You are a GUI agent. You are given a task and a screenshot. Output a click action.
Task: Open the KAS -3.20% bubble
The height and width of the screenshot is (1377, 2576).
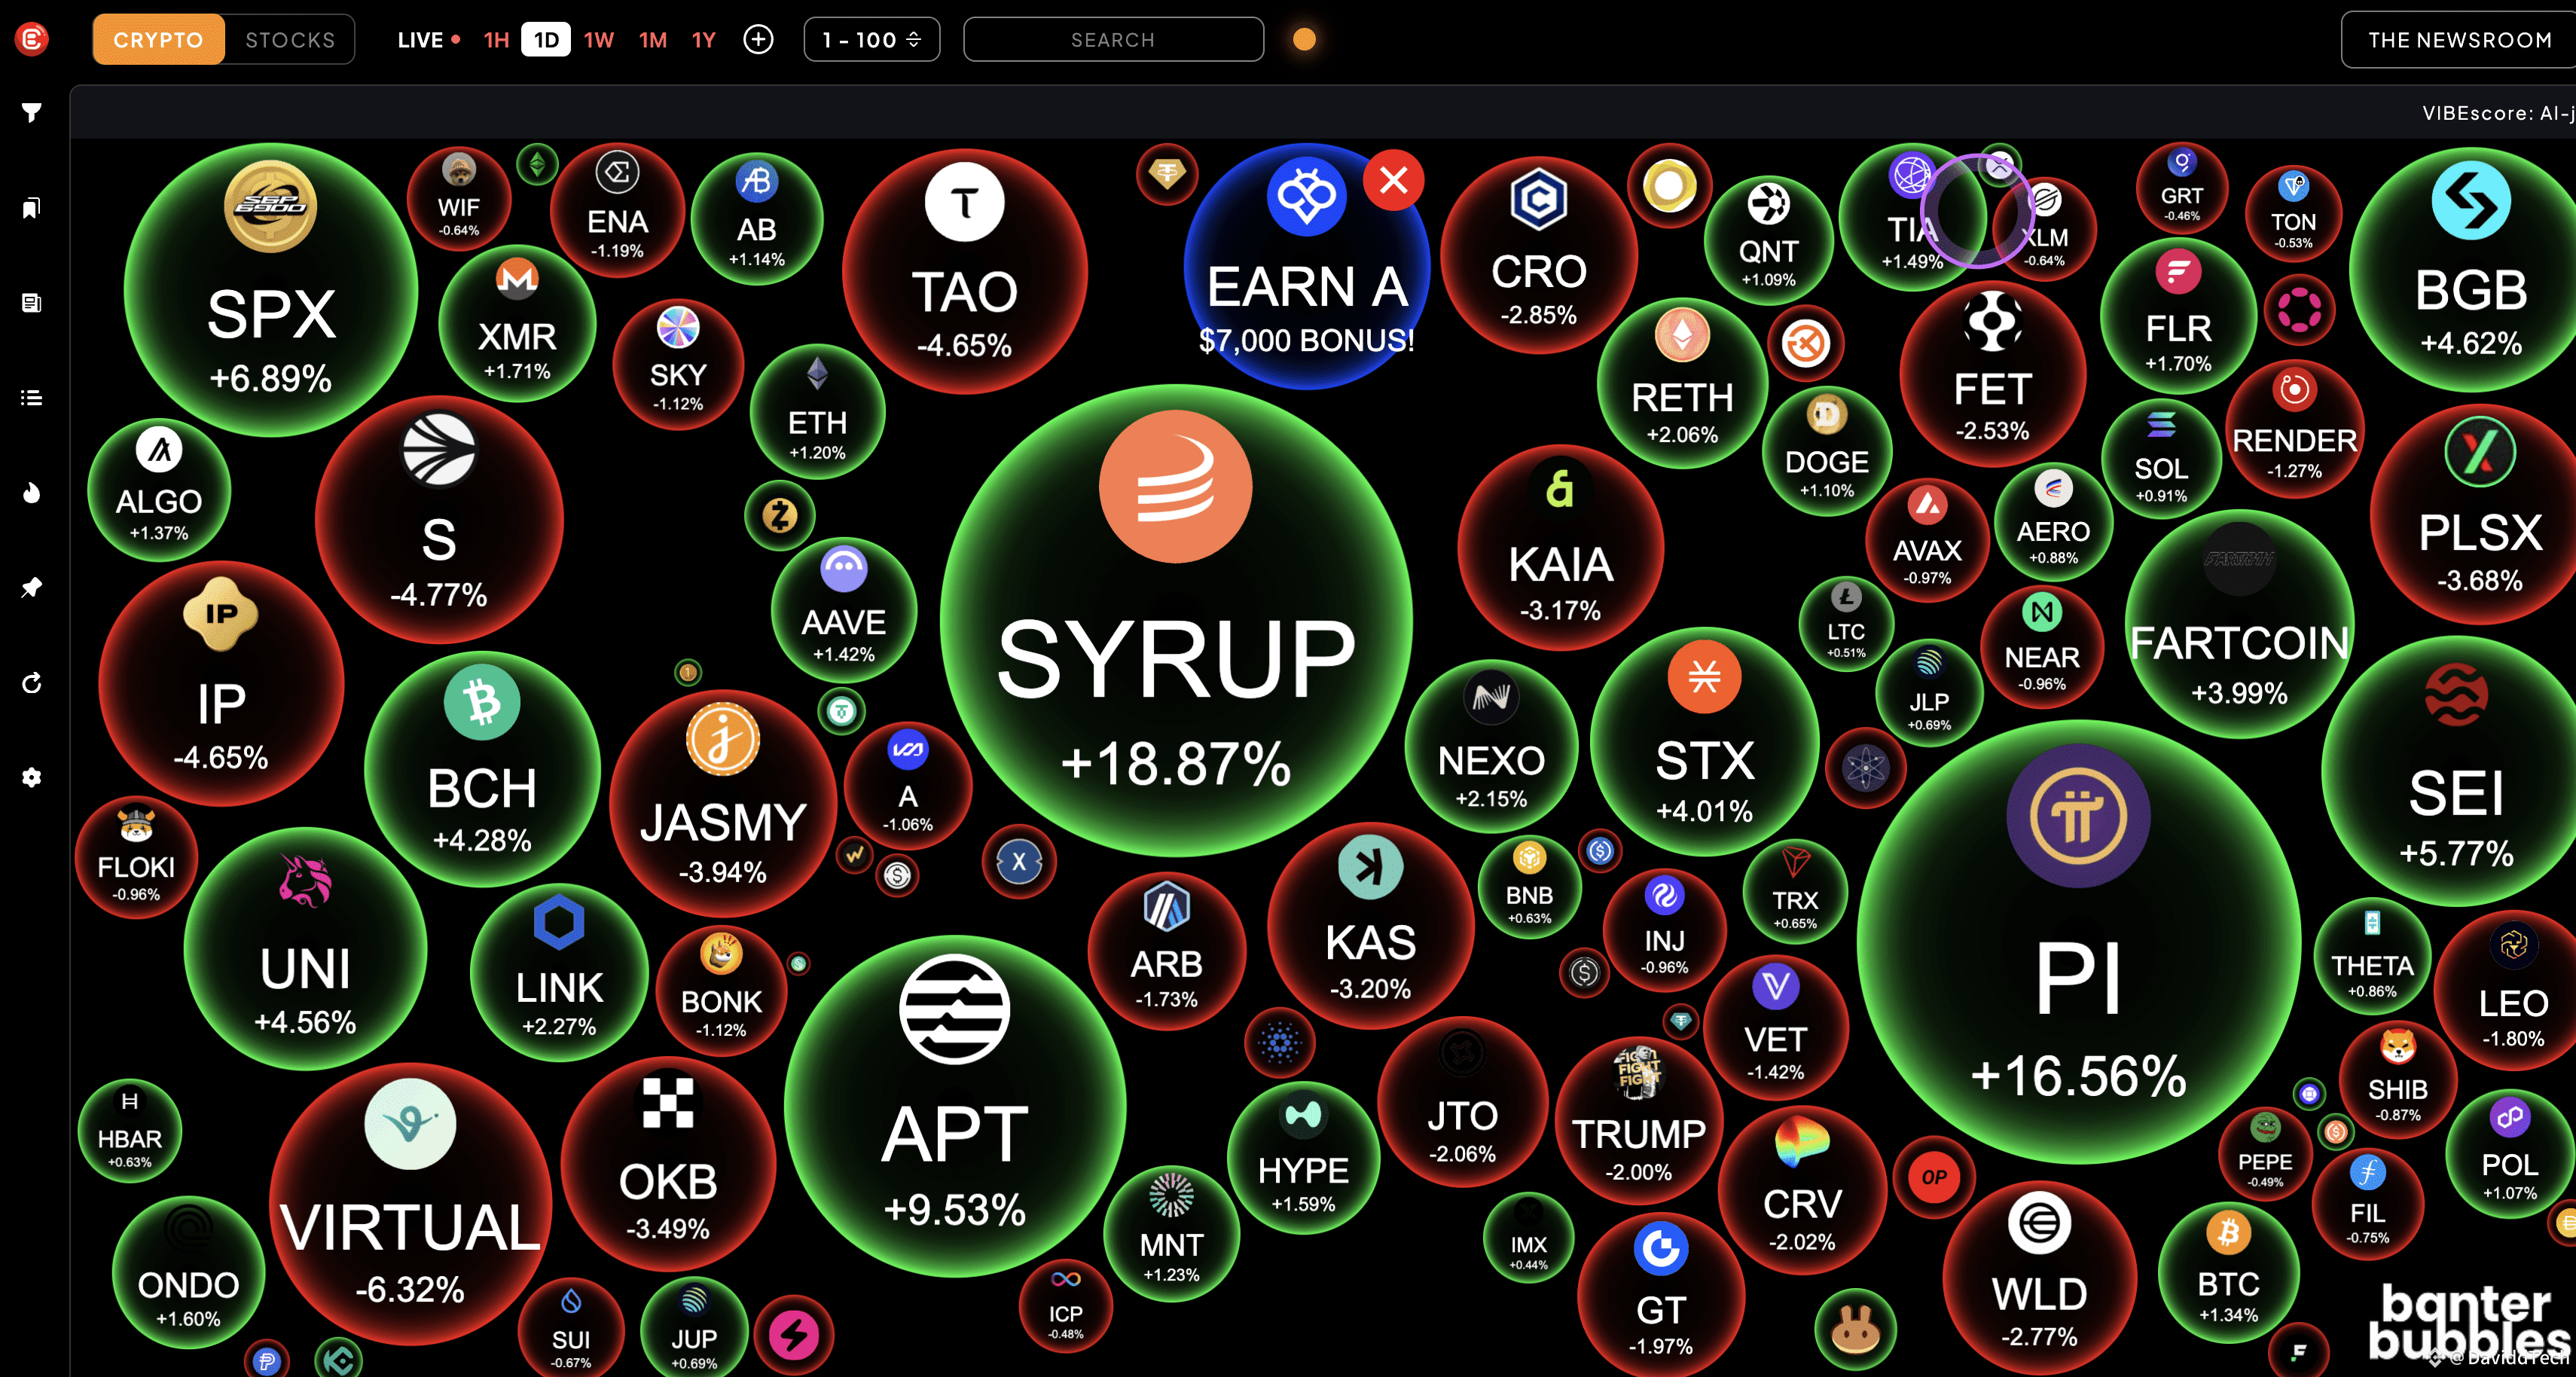(x=1370, y=926)
